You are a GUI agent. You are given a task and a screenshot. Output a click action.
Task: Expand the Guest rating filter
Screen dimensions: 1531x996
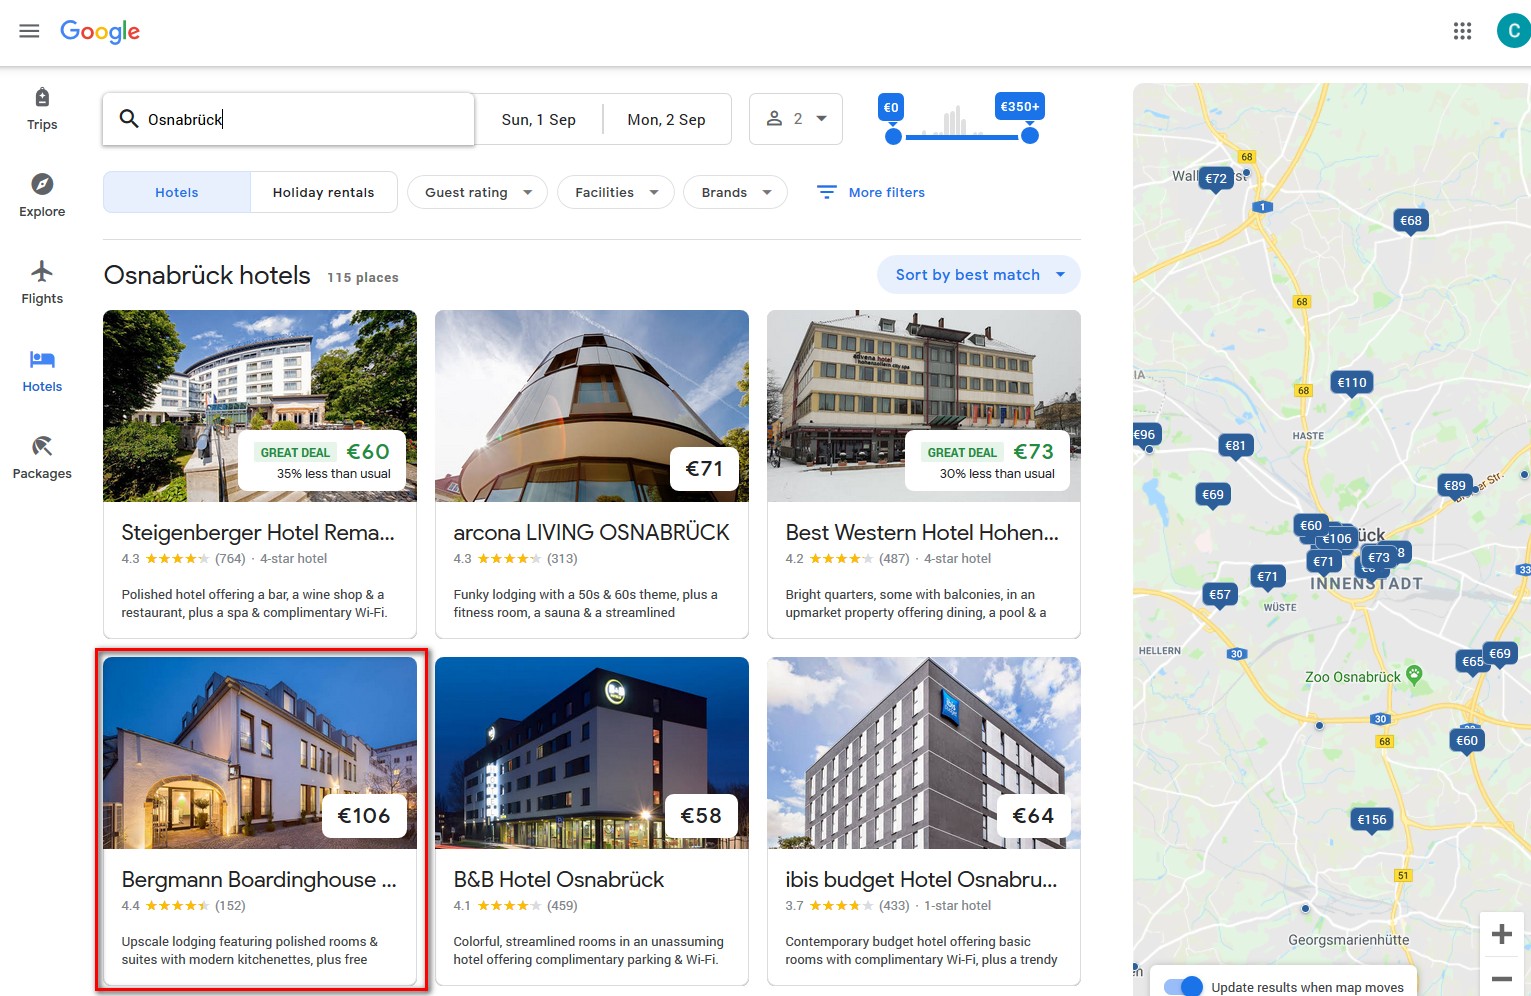coord(477,192)
